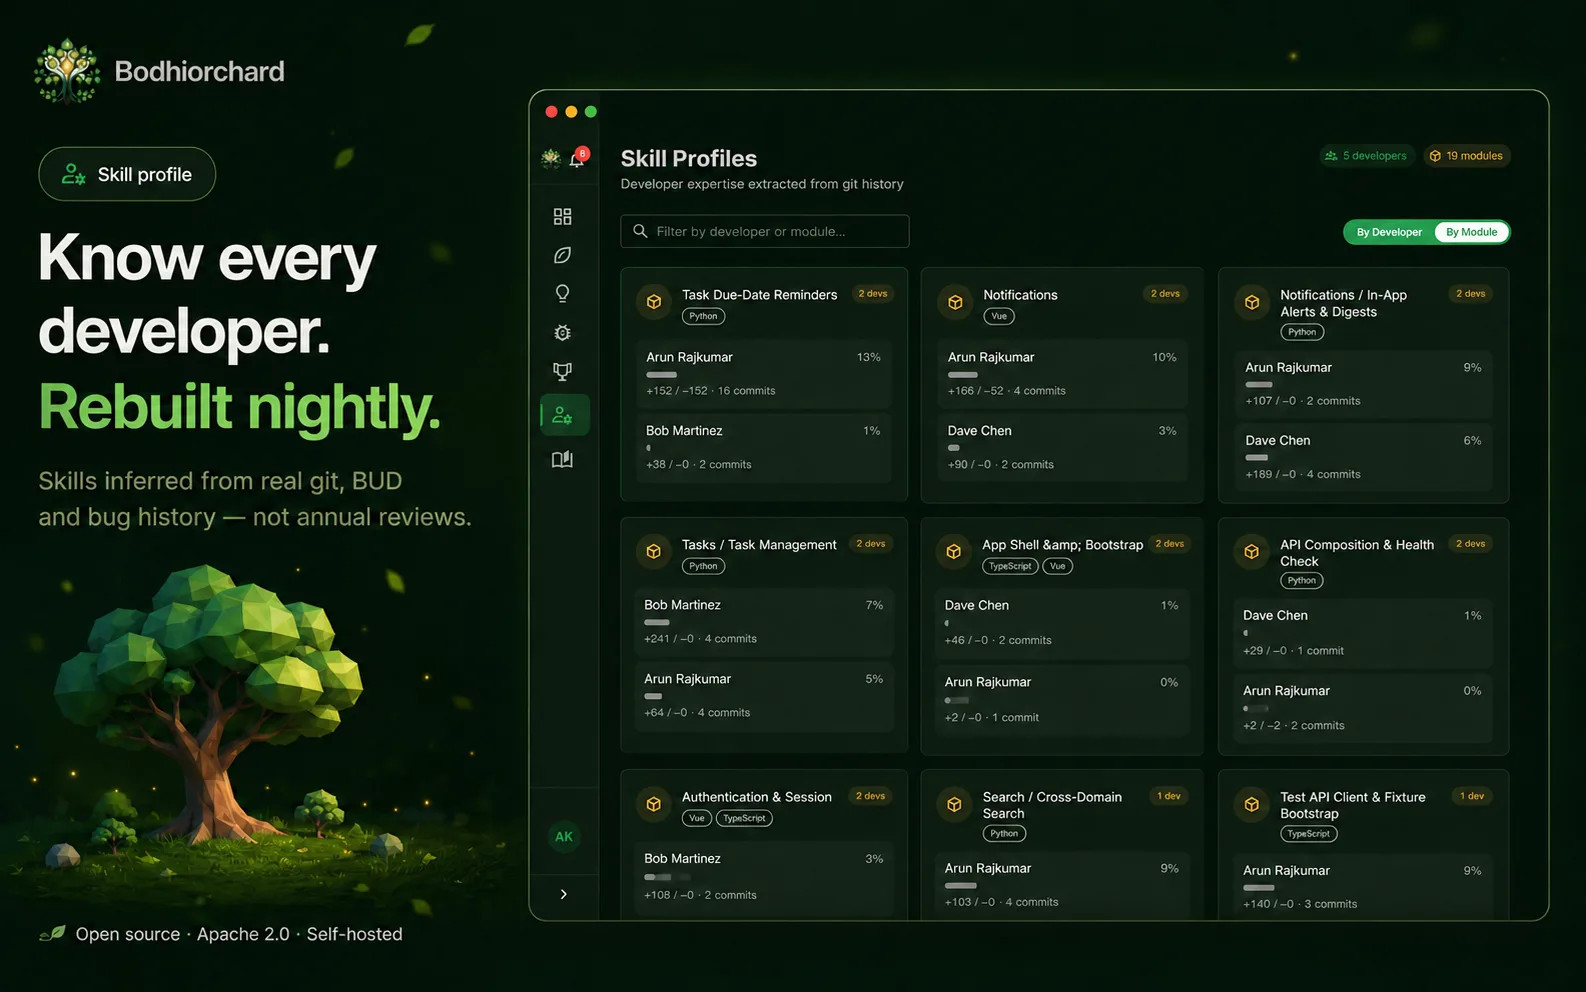Click 1 dev badge on Search / Cross-Domain Search
Screen dimensions: 1586x992
pyautogui.click(x=1169, y=796)
